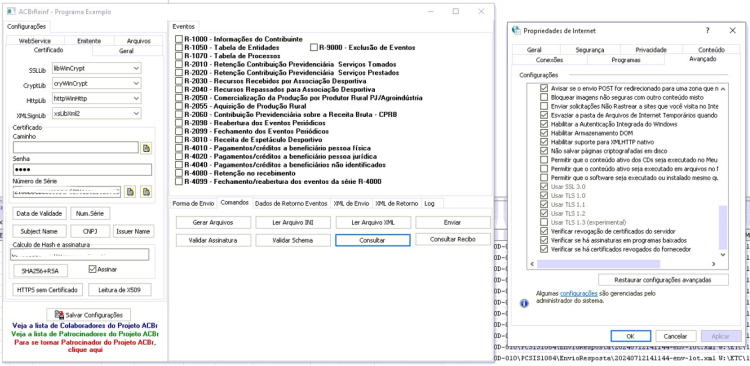Screen dimensions: 750x366
Task: Click OK in Propriedades de Internet
Action: 630,336
